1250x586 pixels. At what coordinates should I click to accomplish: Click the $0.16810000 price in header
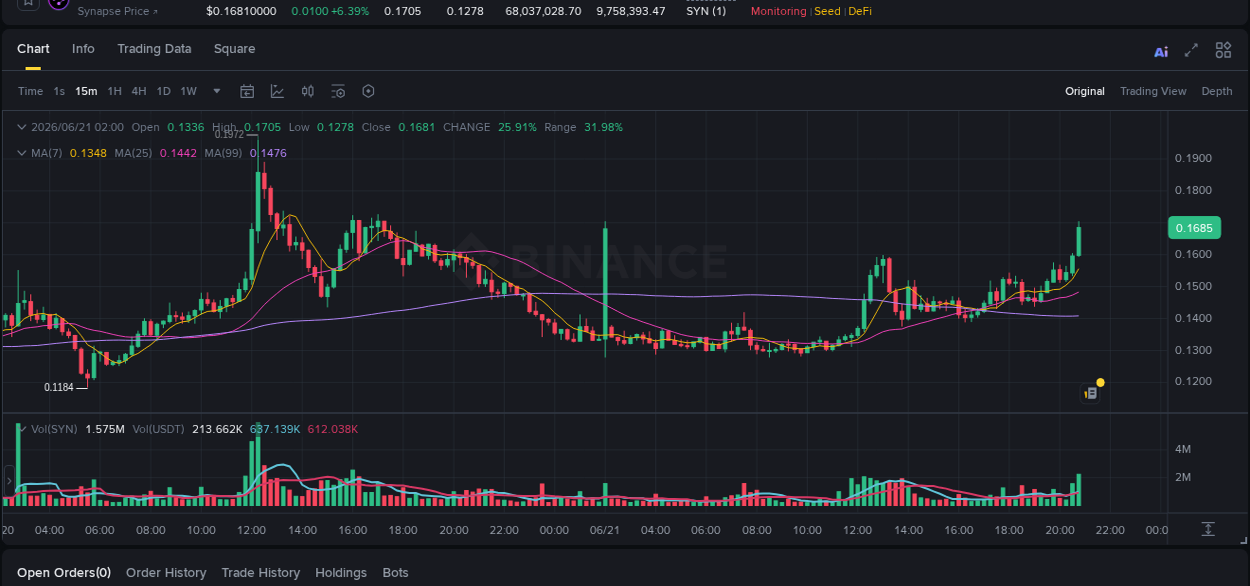[241, 11]
